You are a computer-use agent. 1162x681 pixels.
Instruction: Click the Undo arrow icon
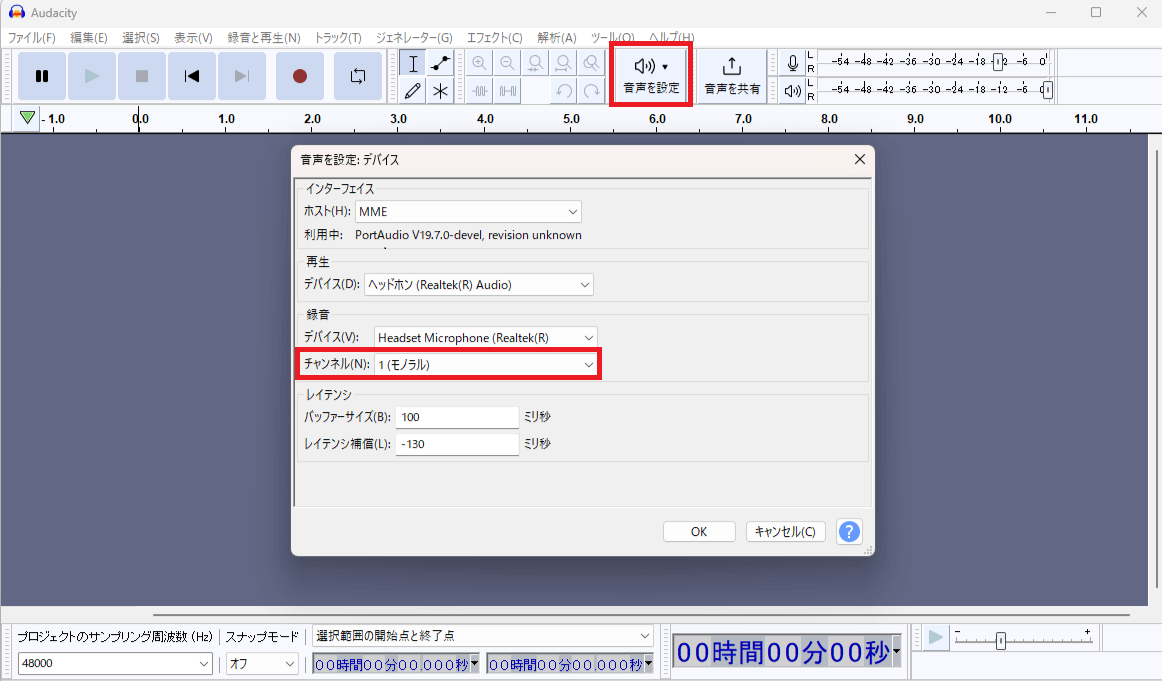coord(563,91)
